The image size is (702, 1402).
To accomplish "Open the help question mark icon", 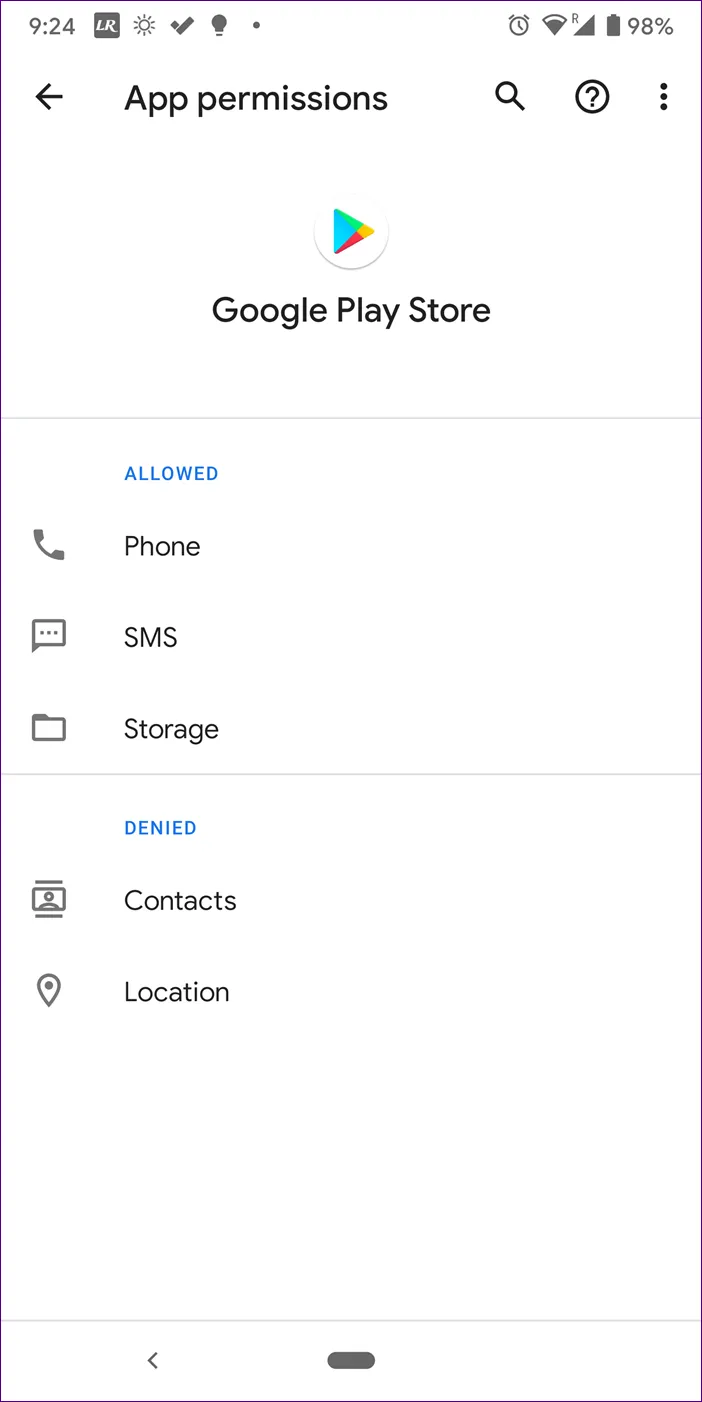I will 592,97.
